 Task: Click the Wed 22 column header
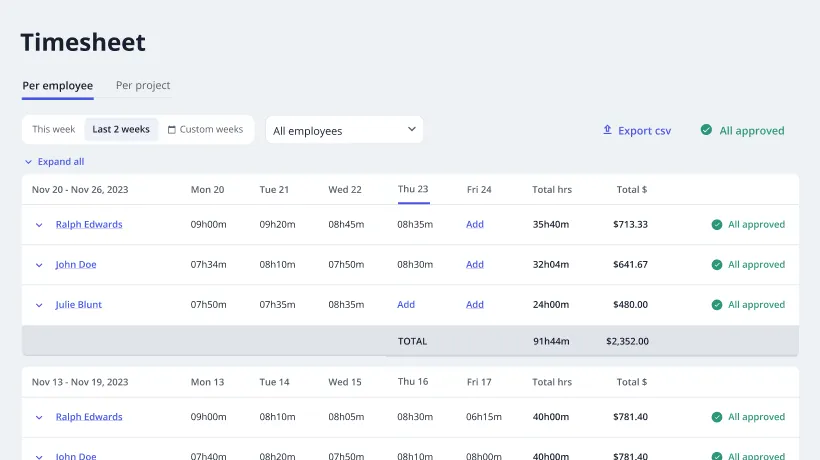pyautogui.click(x=345, y=190)
